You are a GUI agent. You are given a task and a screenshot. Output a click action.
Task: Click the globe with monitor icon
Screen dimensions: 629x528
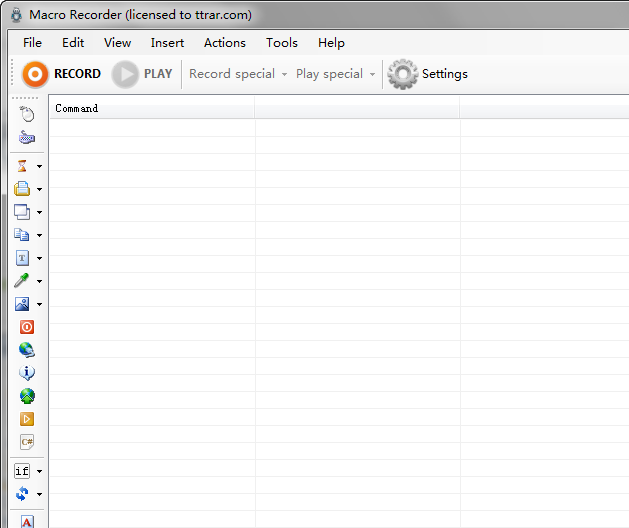pos(27,350)
